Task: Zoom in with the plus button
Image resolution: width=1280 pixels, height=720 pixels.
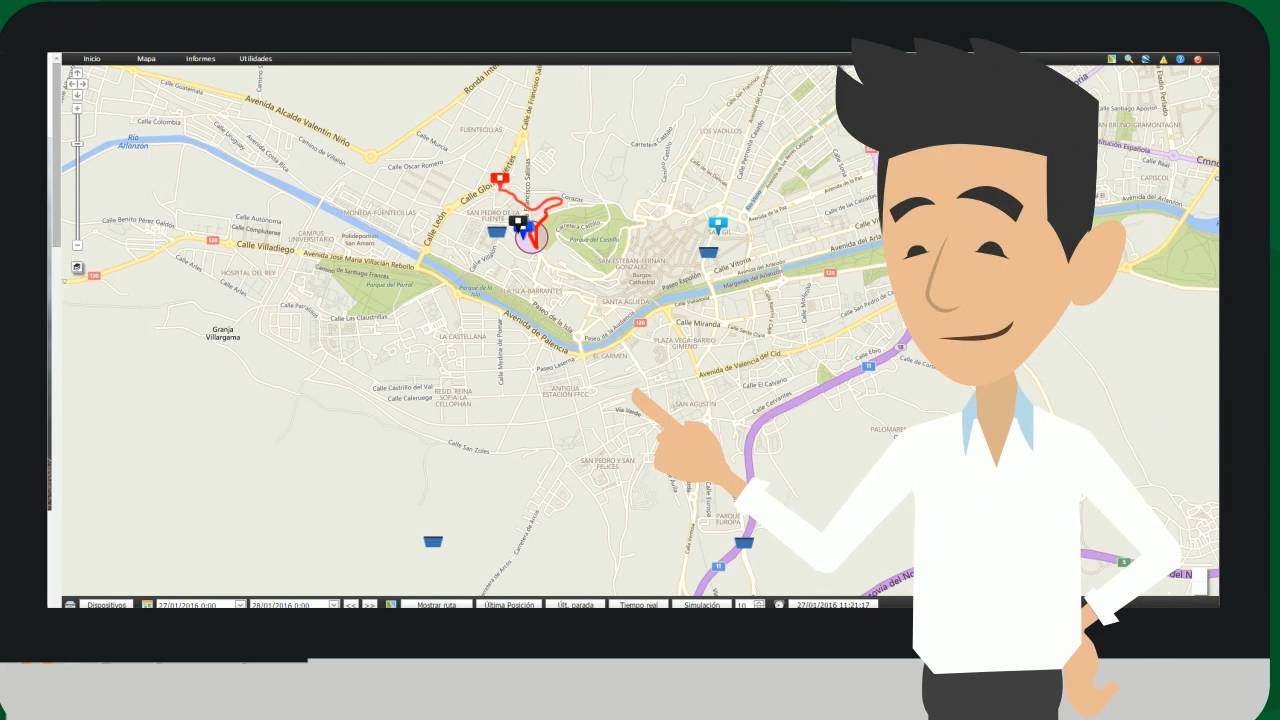Action: click(77, 108)
